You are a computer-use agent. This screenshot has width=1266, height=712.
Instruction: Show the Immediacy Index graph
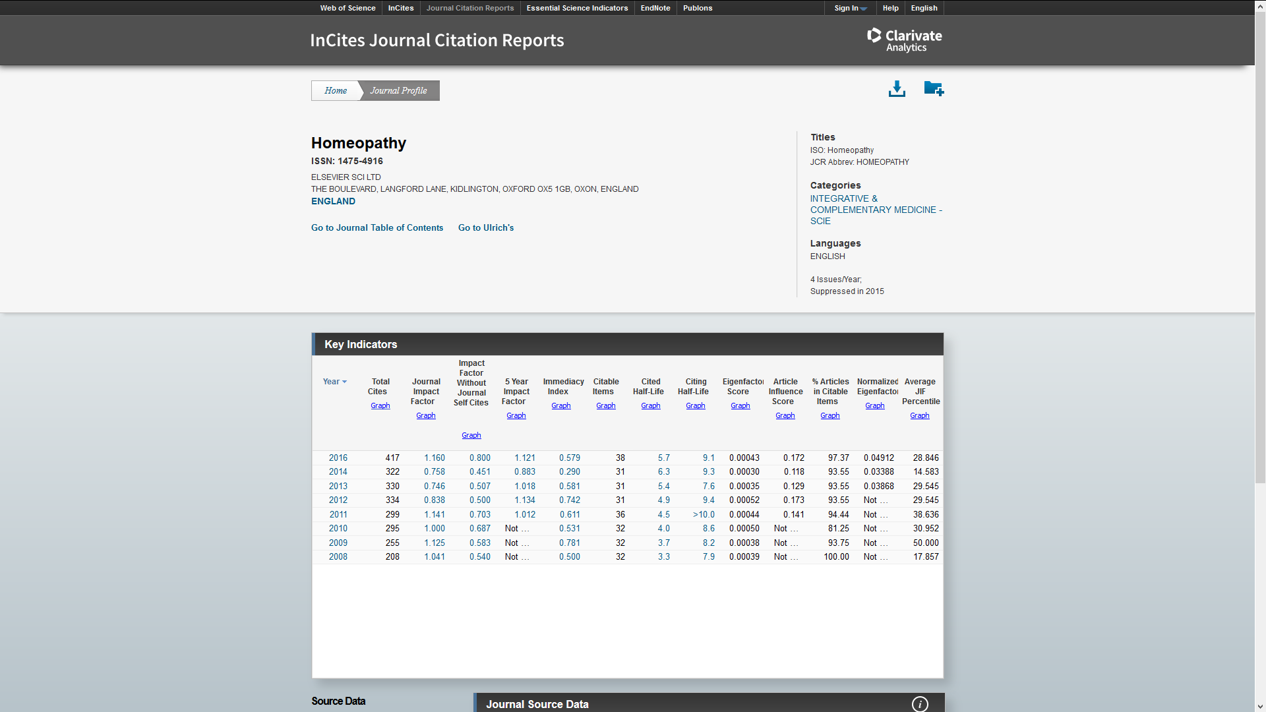tap(561, 406)
